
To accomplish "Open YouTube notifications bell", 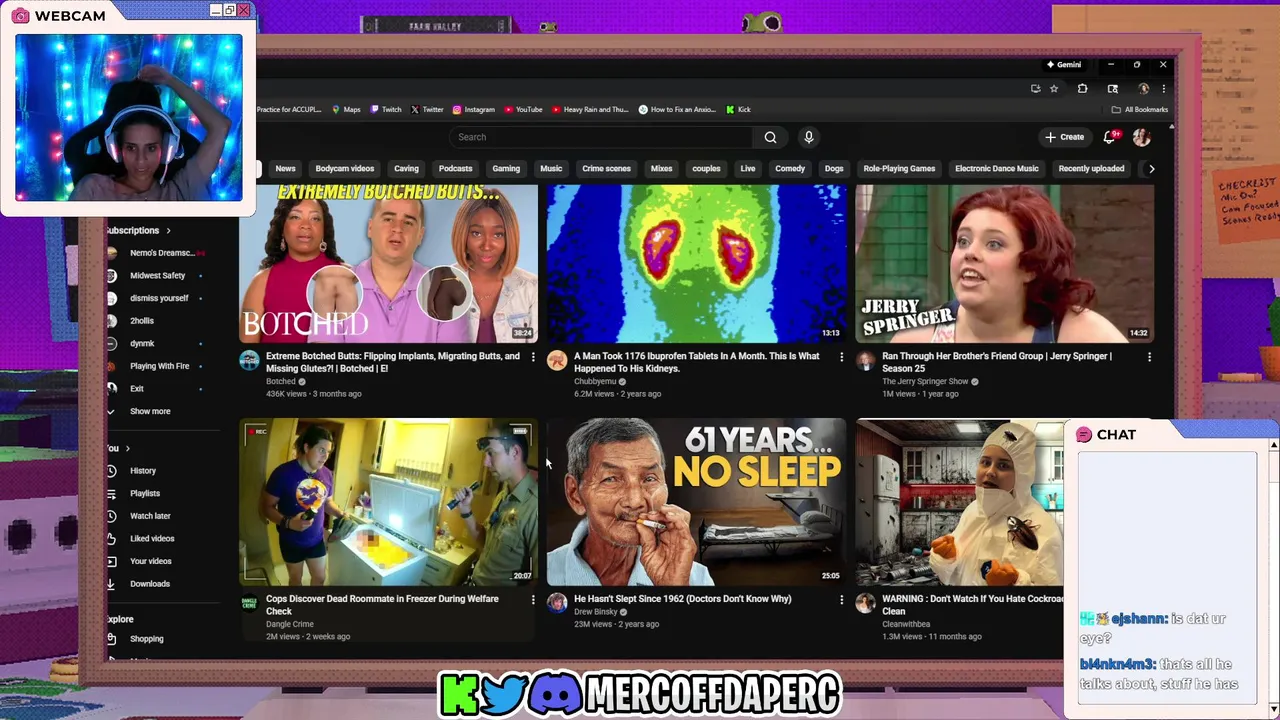I will (1110, 137).
